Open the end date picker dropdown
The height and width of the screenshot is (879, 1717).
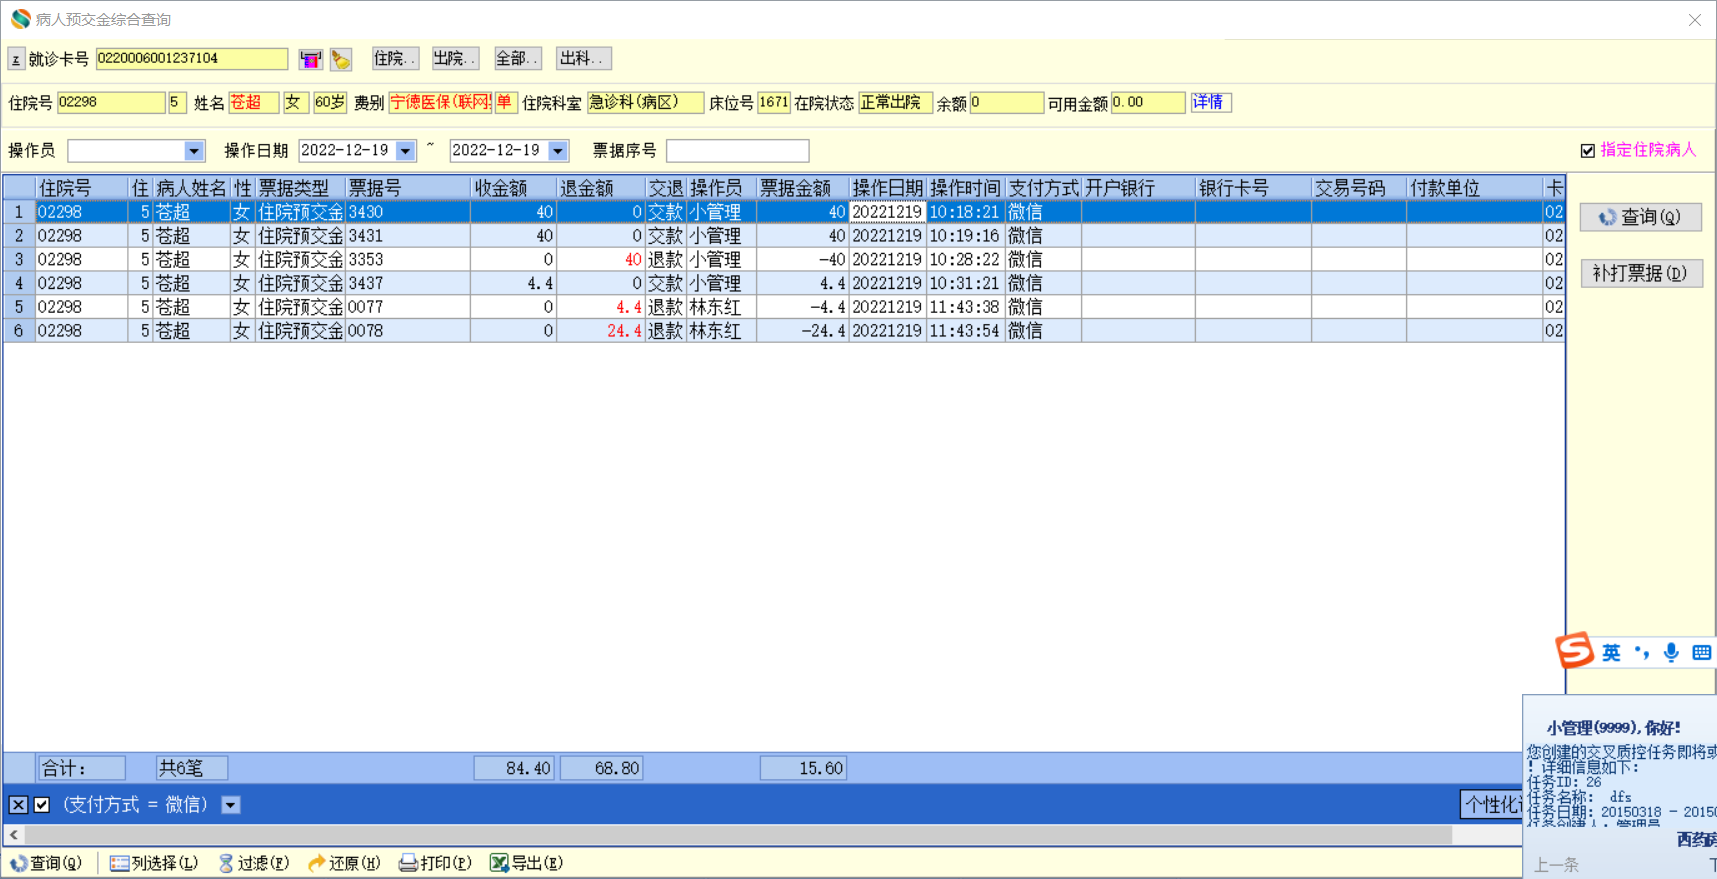(x=558, y=151)
